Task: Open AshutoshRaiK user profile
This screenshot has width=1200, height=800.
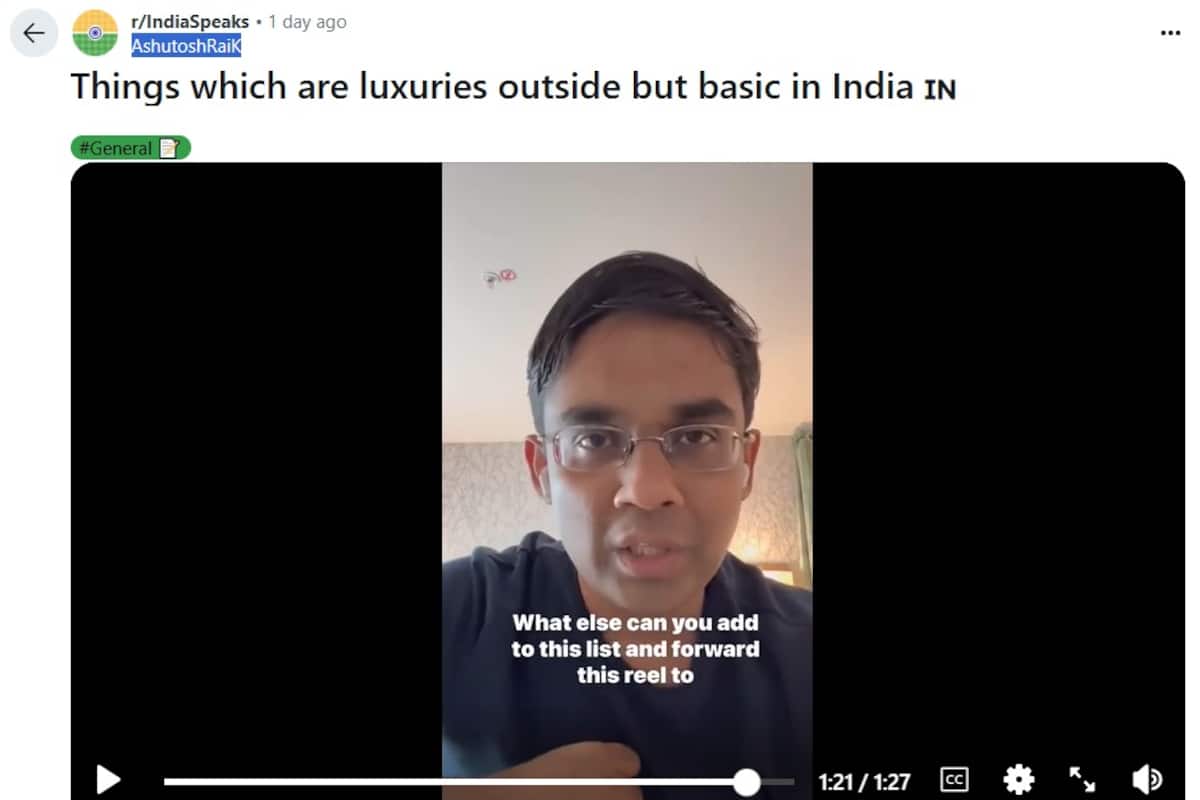Action: (186, 46)
